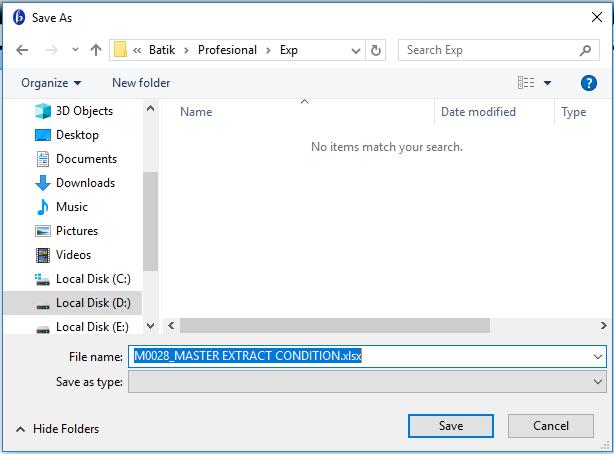
Task: Open the Organize menu
Action: pyautogui.click(x=51, y=83)
